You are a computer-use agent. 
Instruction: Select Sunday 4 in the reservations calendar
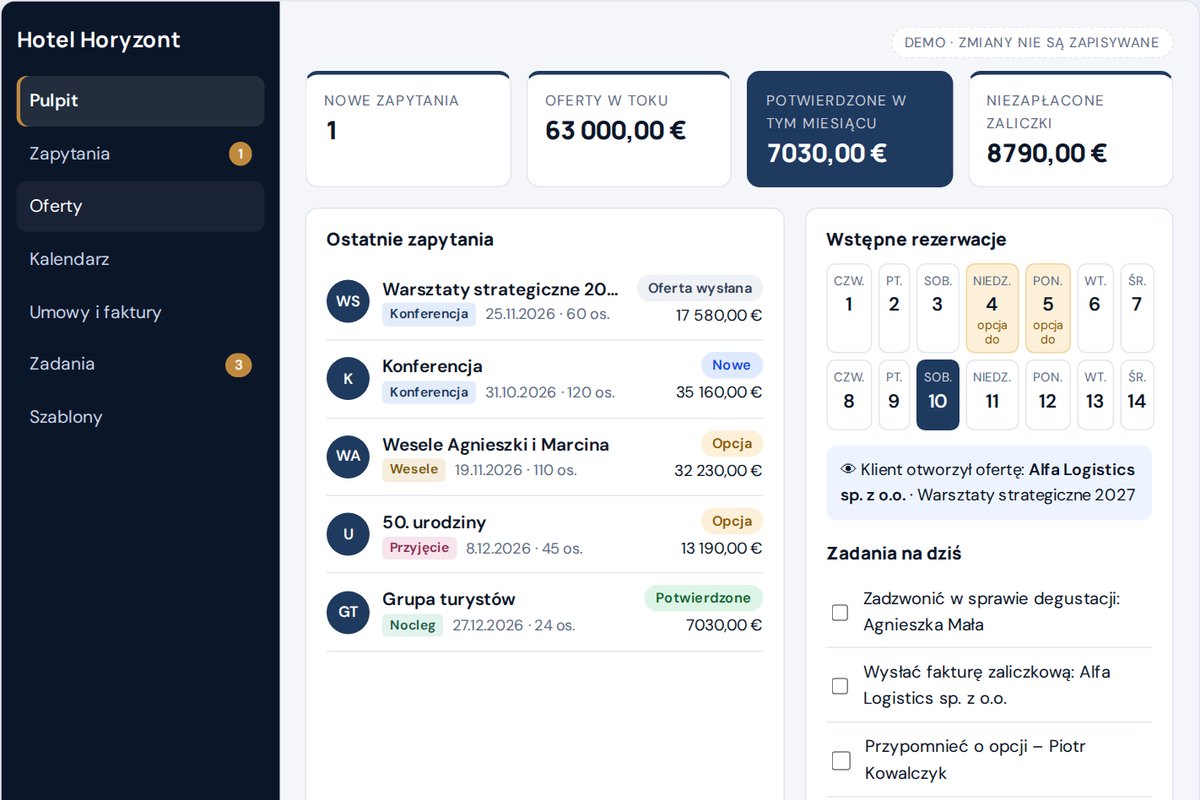[992, 308]
